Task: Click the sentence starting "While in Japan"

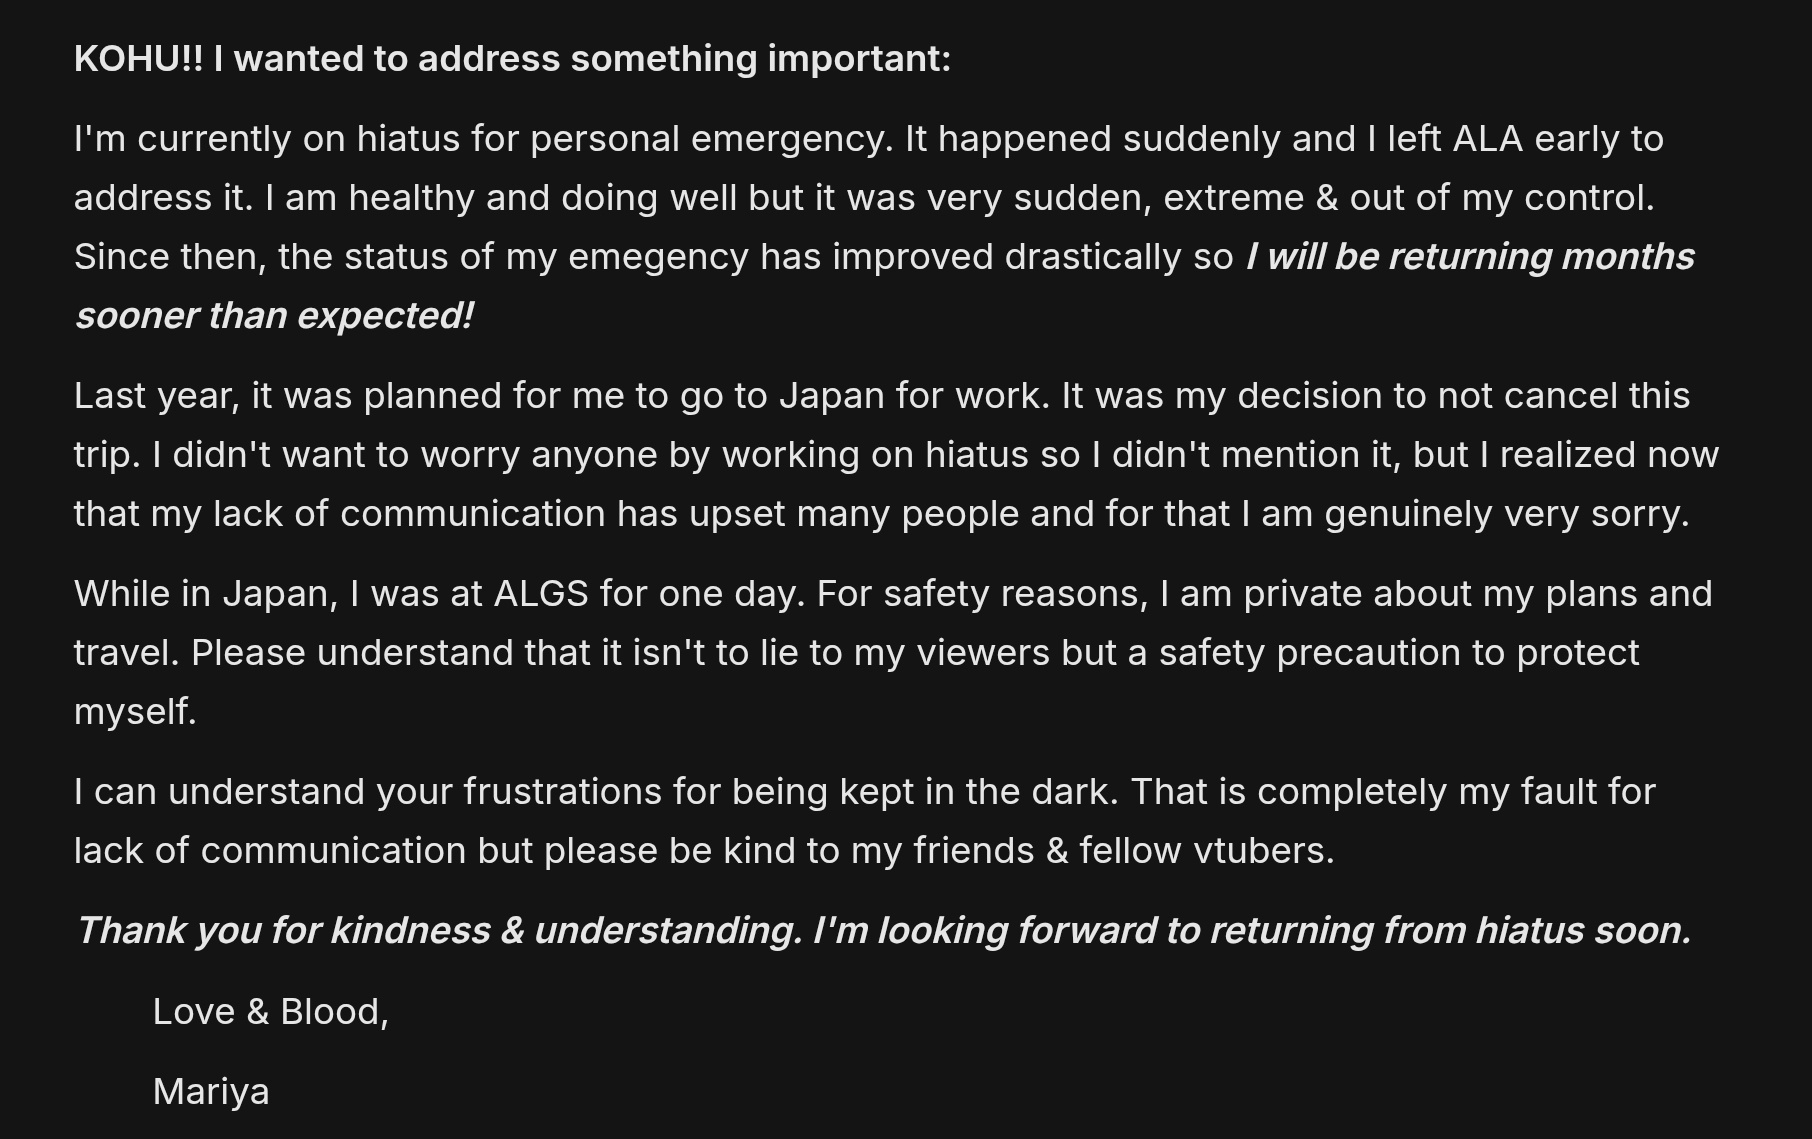Action: (x=438, y=594)
